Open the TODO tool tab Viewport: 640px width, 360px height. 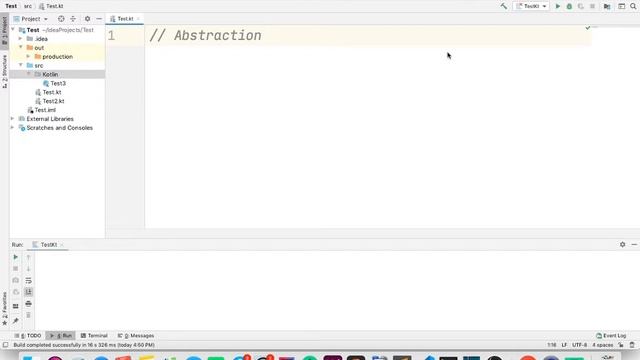point(28,336)
